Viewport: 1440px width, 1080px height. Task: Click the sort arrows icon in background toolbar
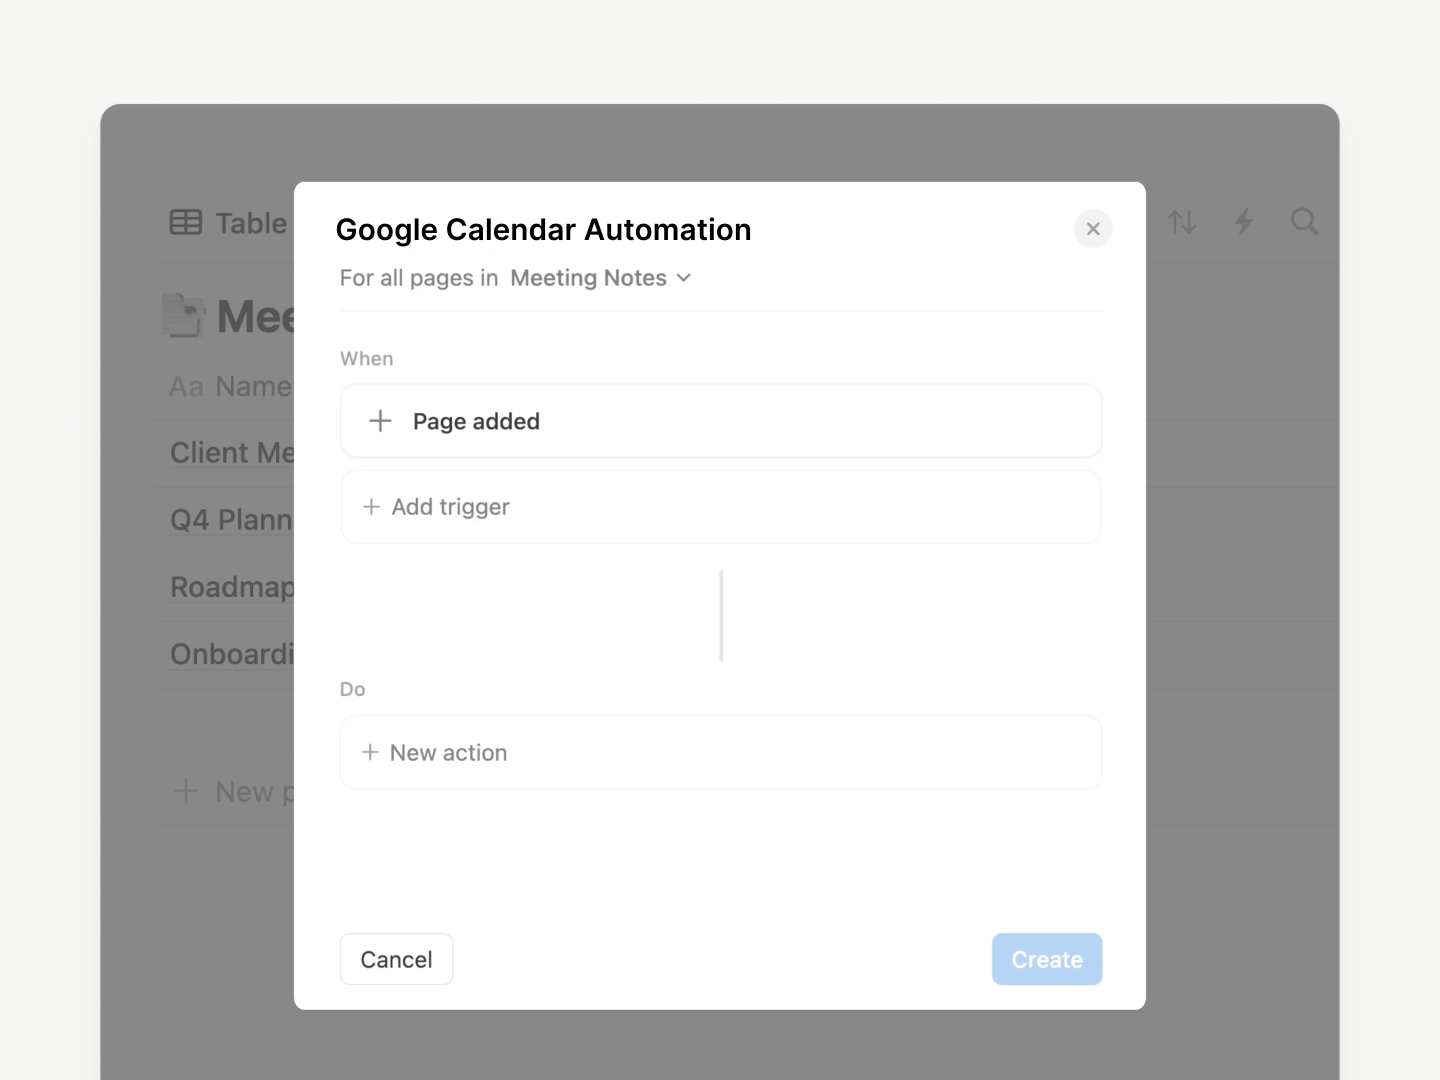tap(1182, 222)
